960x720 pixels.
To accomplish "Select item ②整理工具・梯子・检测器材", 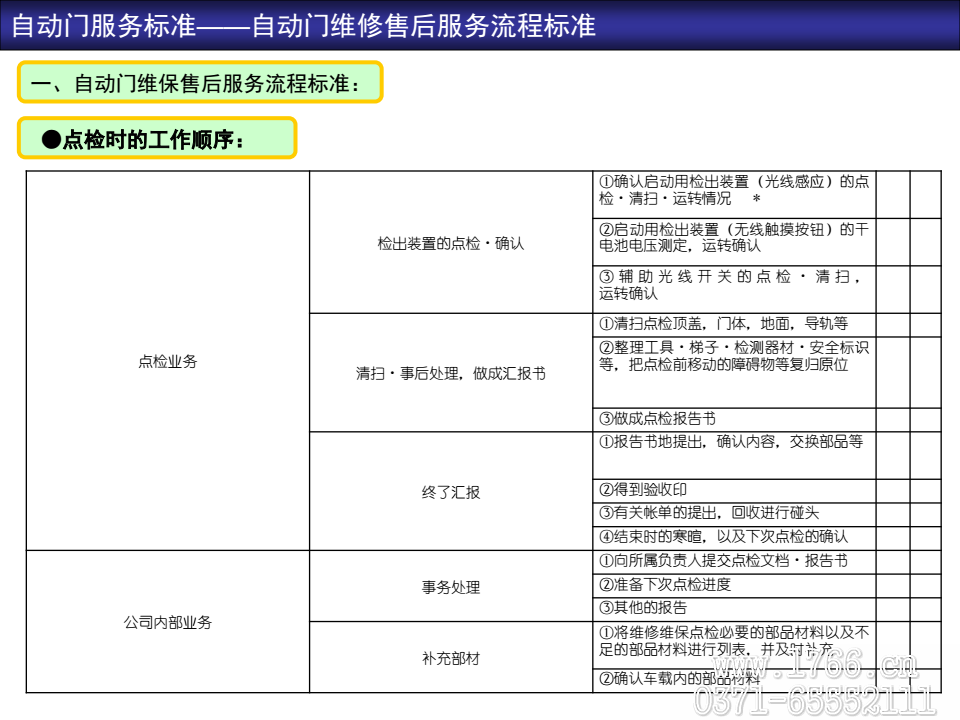I will pos(733,357).
